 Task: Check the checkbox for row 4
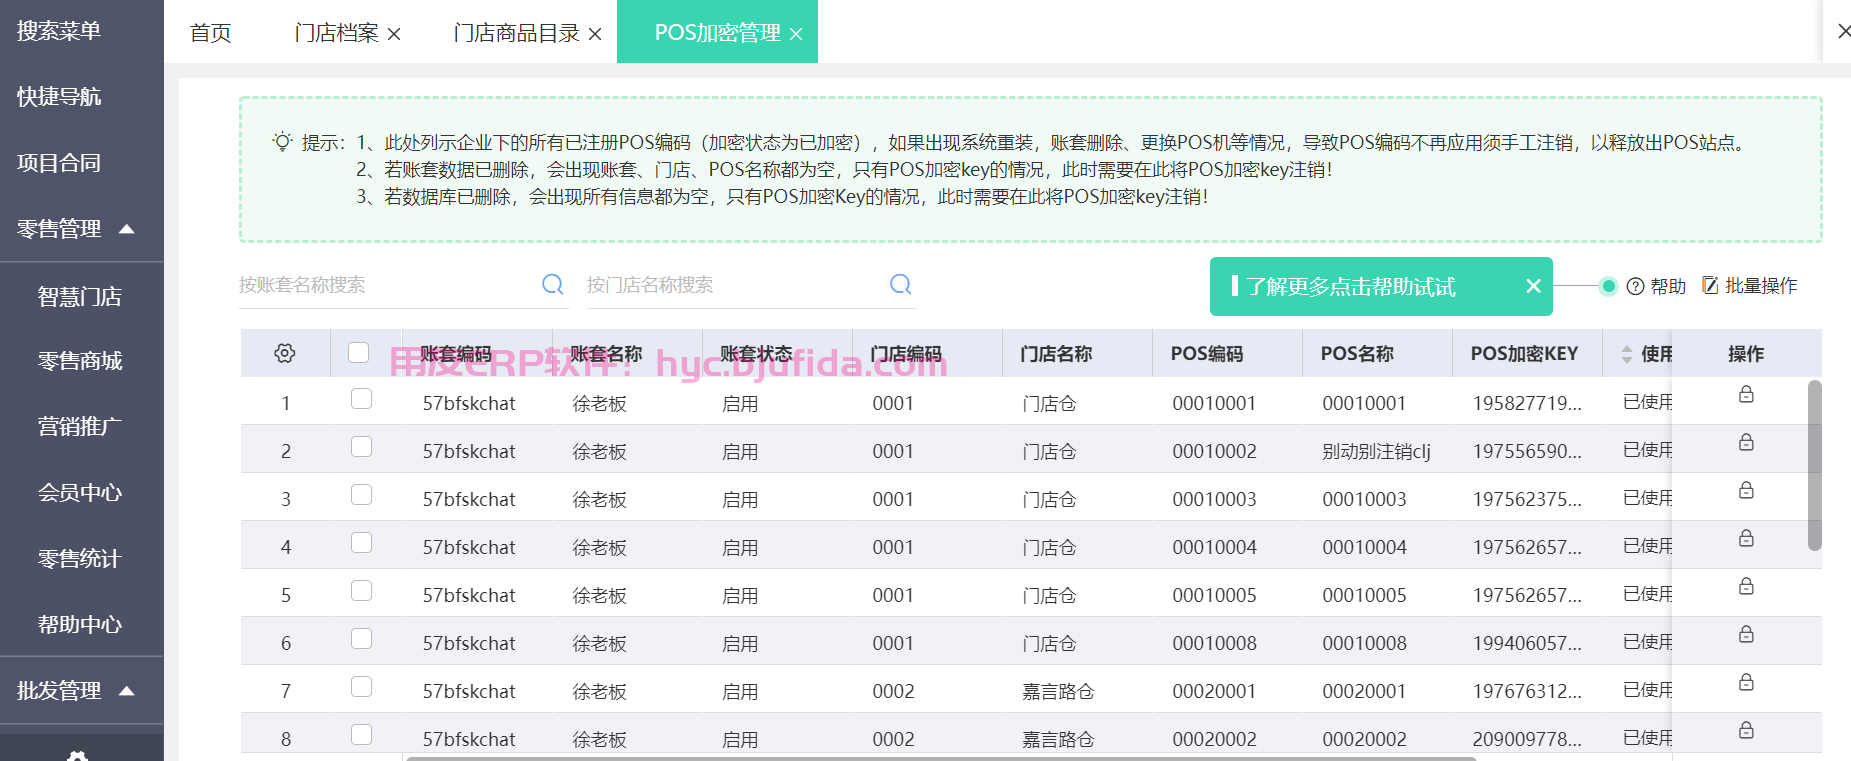tap(362, 543)
